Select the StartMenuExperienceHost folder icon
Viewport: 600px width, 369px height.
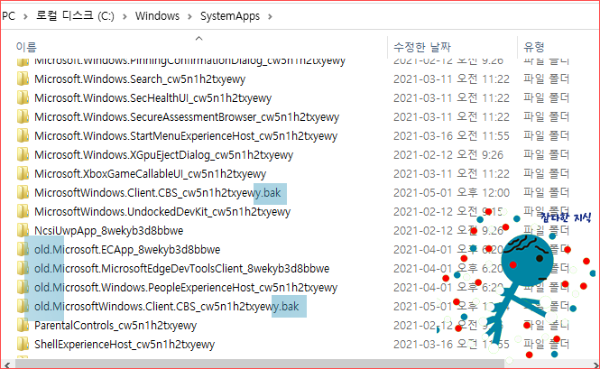click(x=23, y=136)
